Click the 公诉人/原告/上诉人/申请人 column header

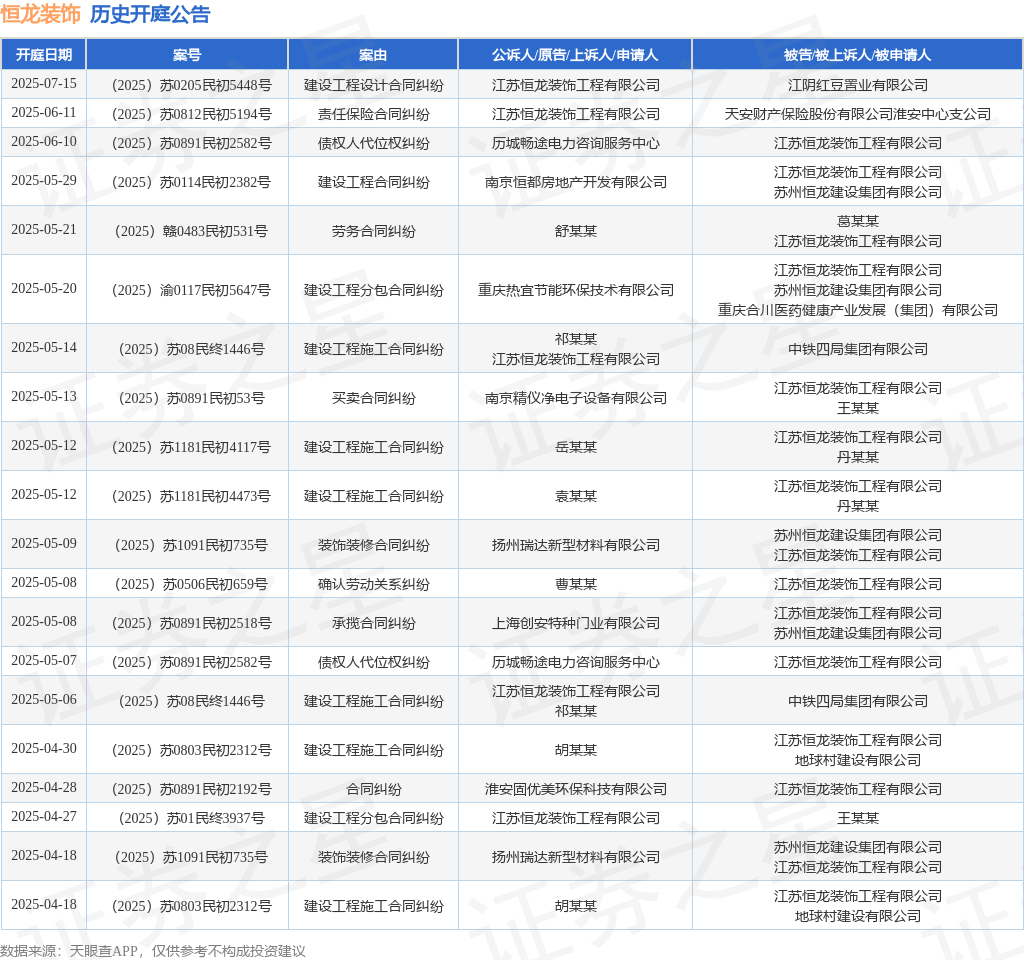575,55
